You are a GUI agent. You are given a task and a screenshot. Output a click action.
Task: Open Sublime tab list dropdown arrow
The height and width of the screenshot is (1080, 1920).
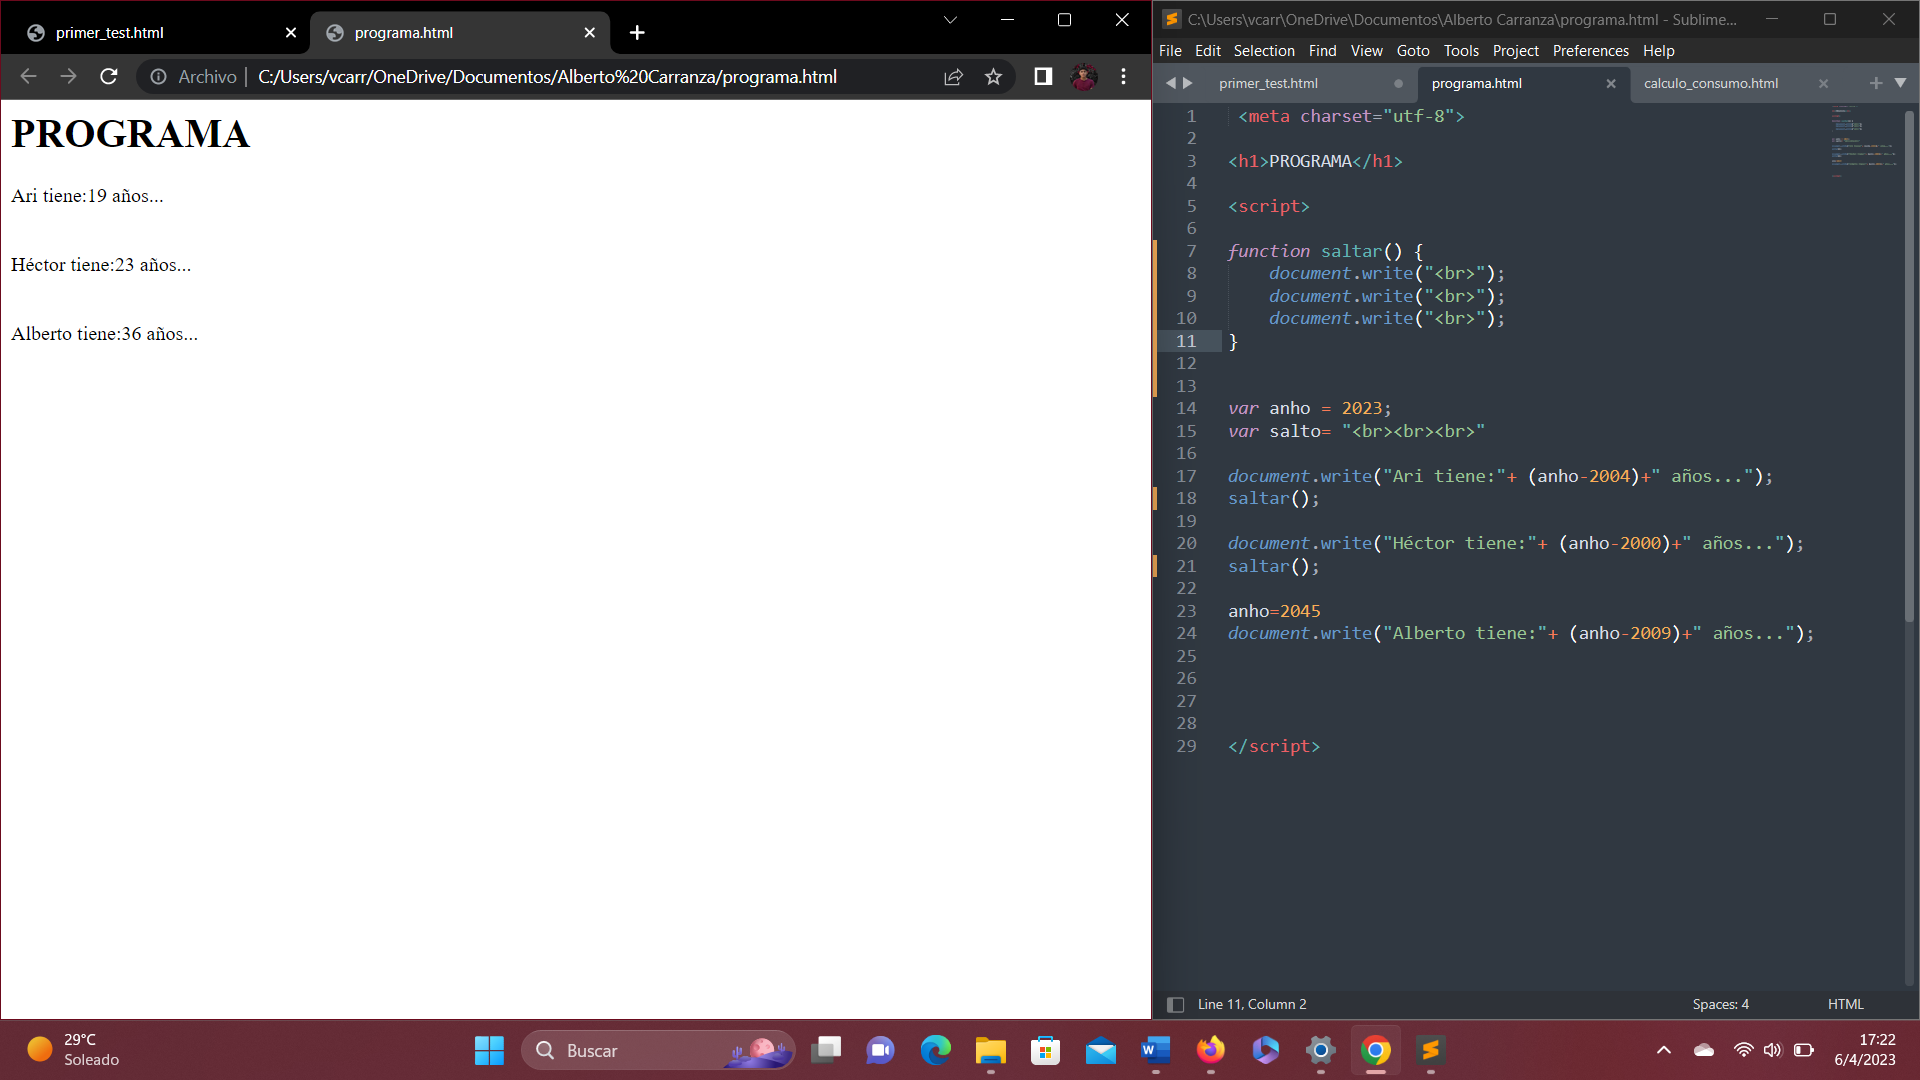[1900, 83]
